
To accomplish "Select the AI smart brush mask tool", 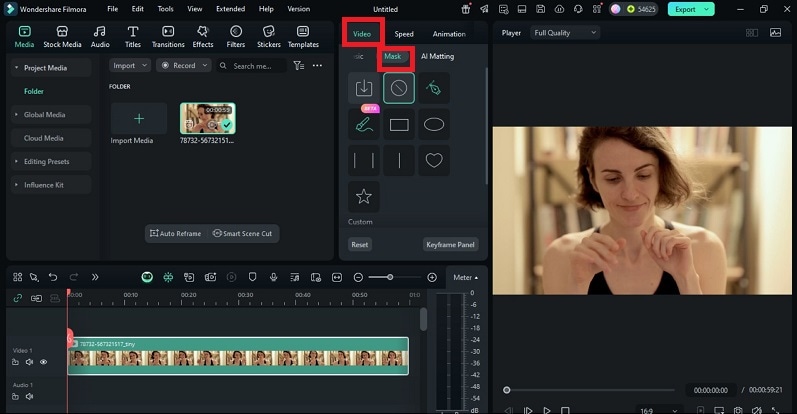I will 363,124.
